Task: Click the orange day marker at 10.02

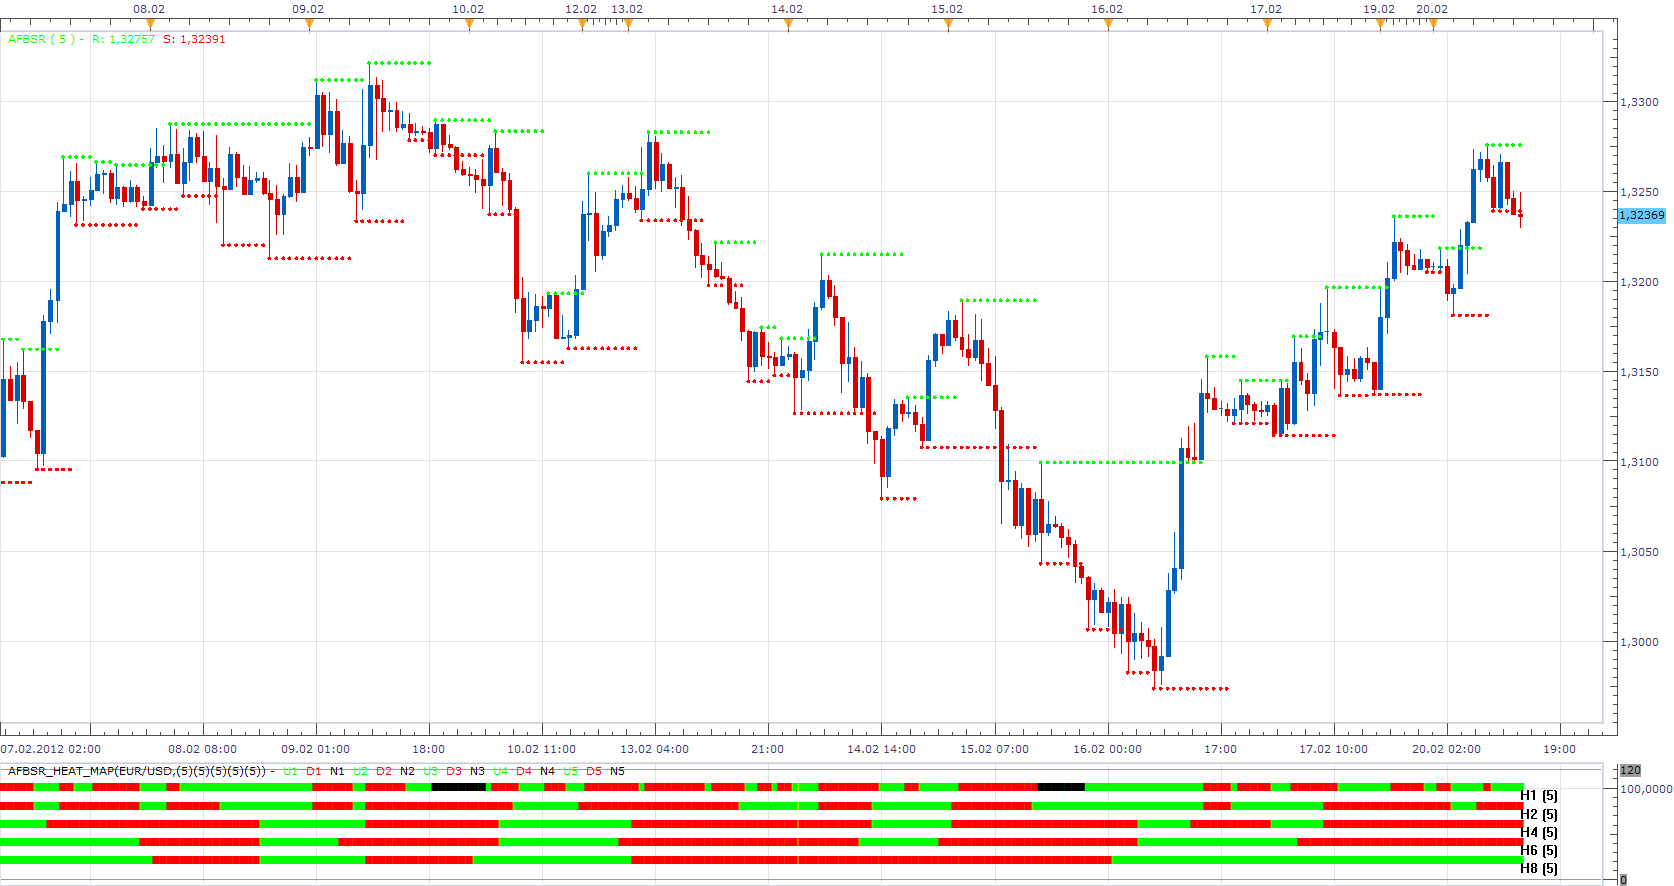Action: pos(469,25)
